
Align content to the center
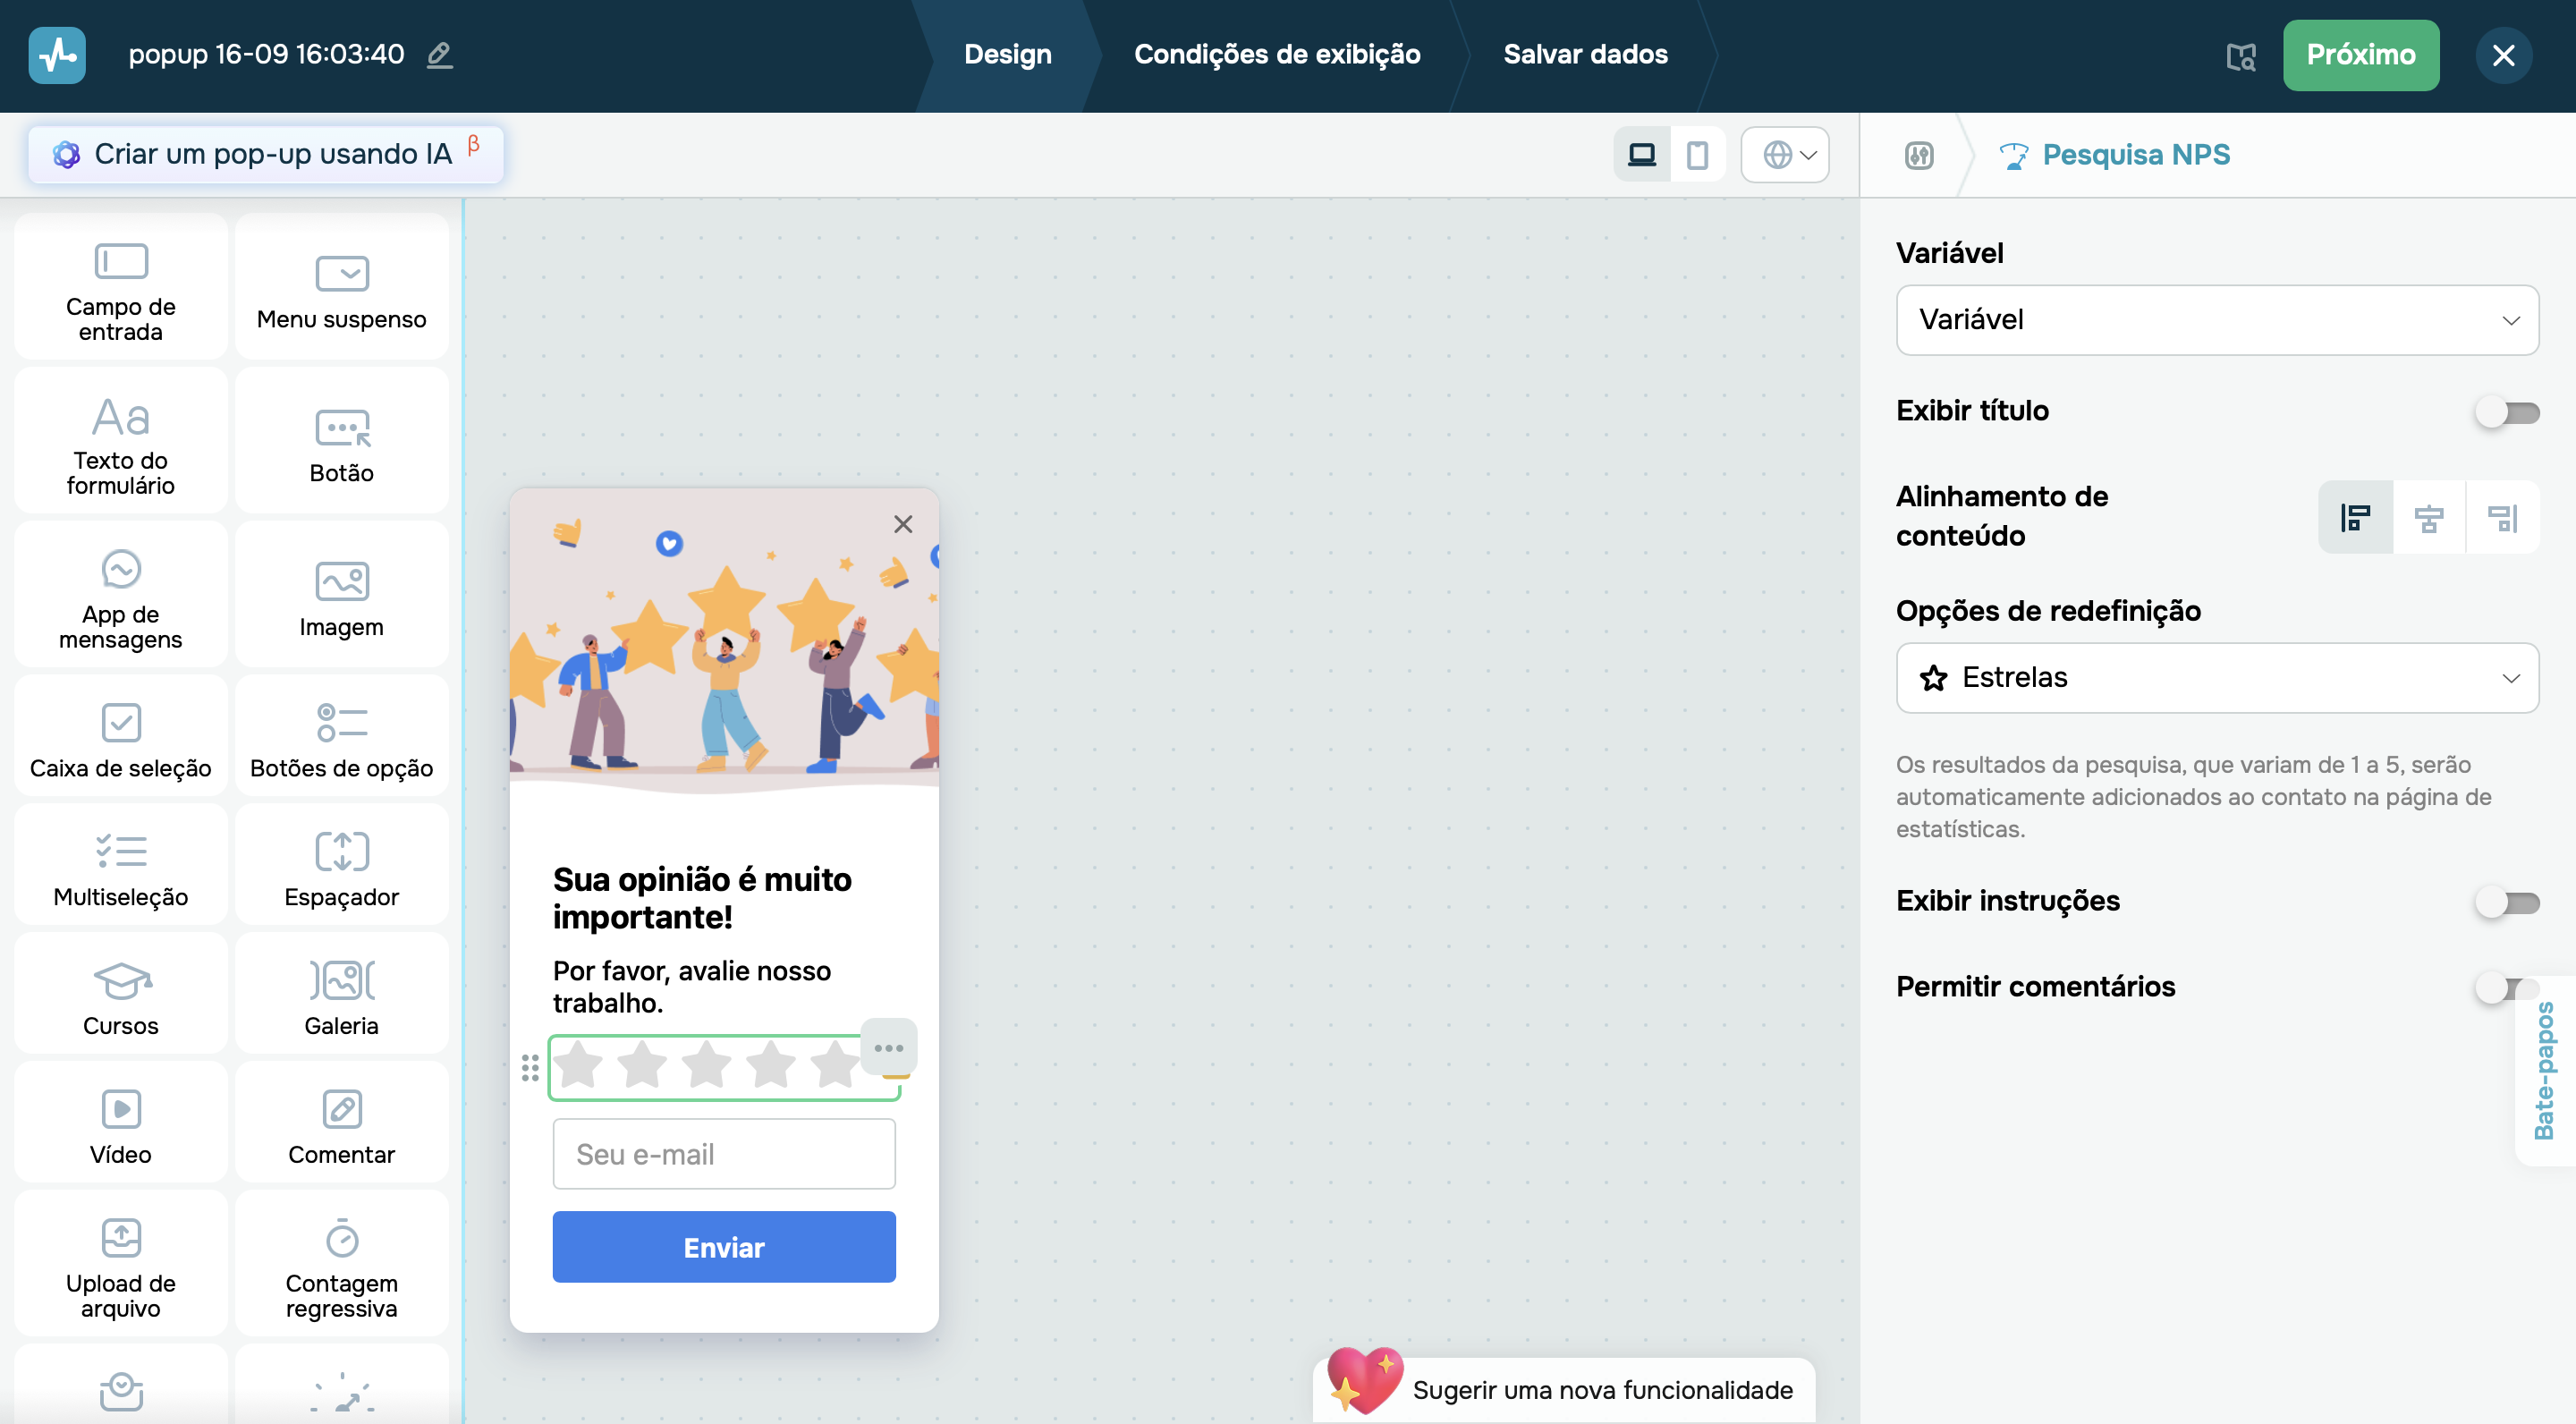[2428, 517]
